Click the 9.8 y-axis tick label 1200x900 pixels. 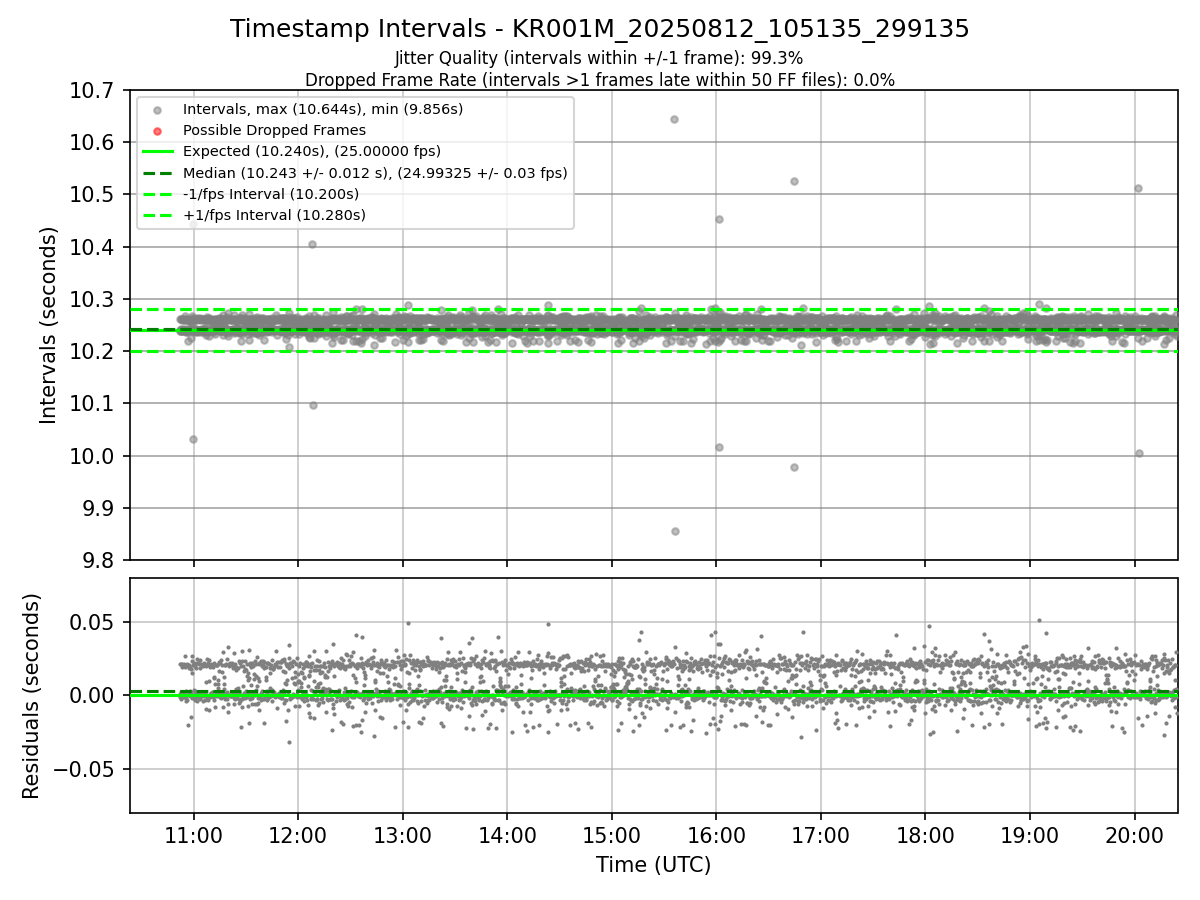[97, 560]
